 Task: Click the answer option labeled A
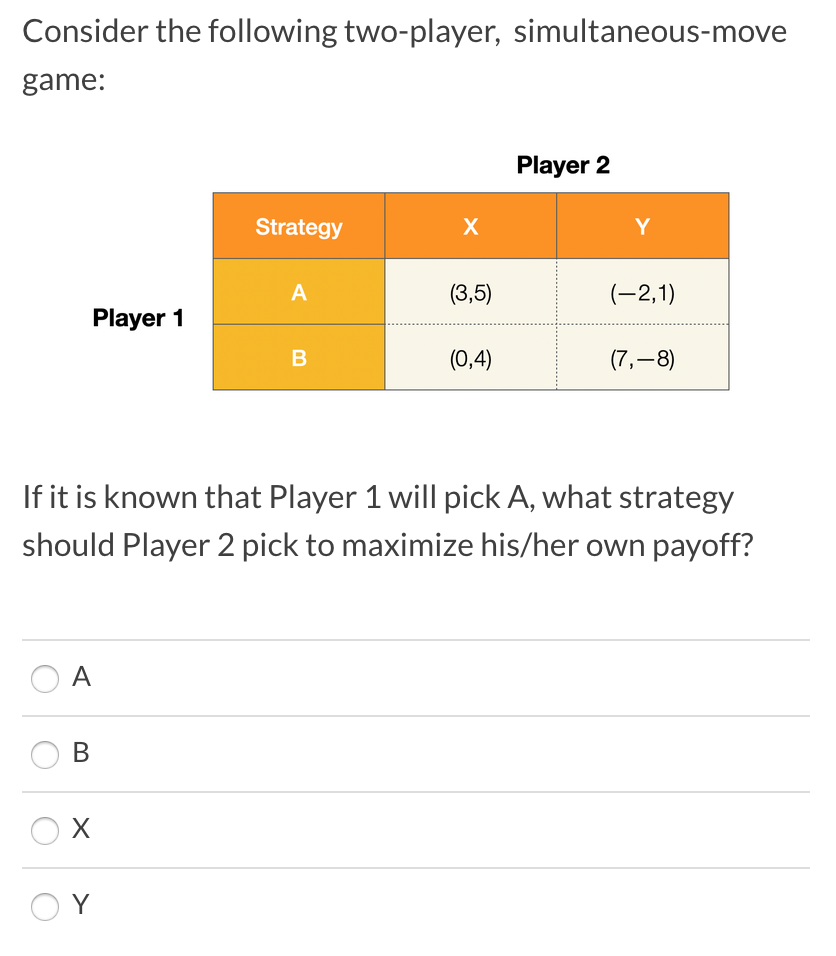pyautogui.click(x=80, y=677)
